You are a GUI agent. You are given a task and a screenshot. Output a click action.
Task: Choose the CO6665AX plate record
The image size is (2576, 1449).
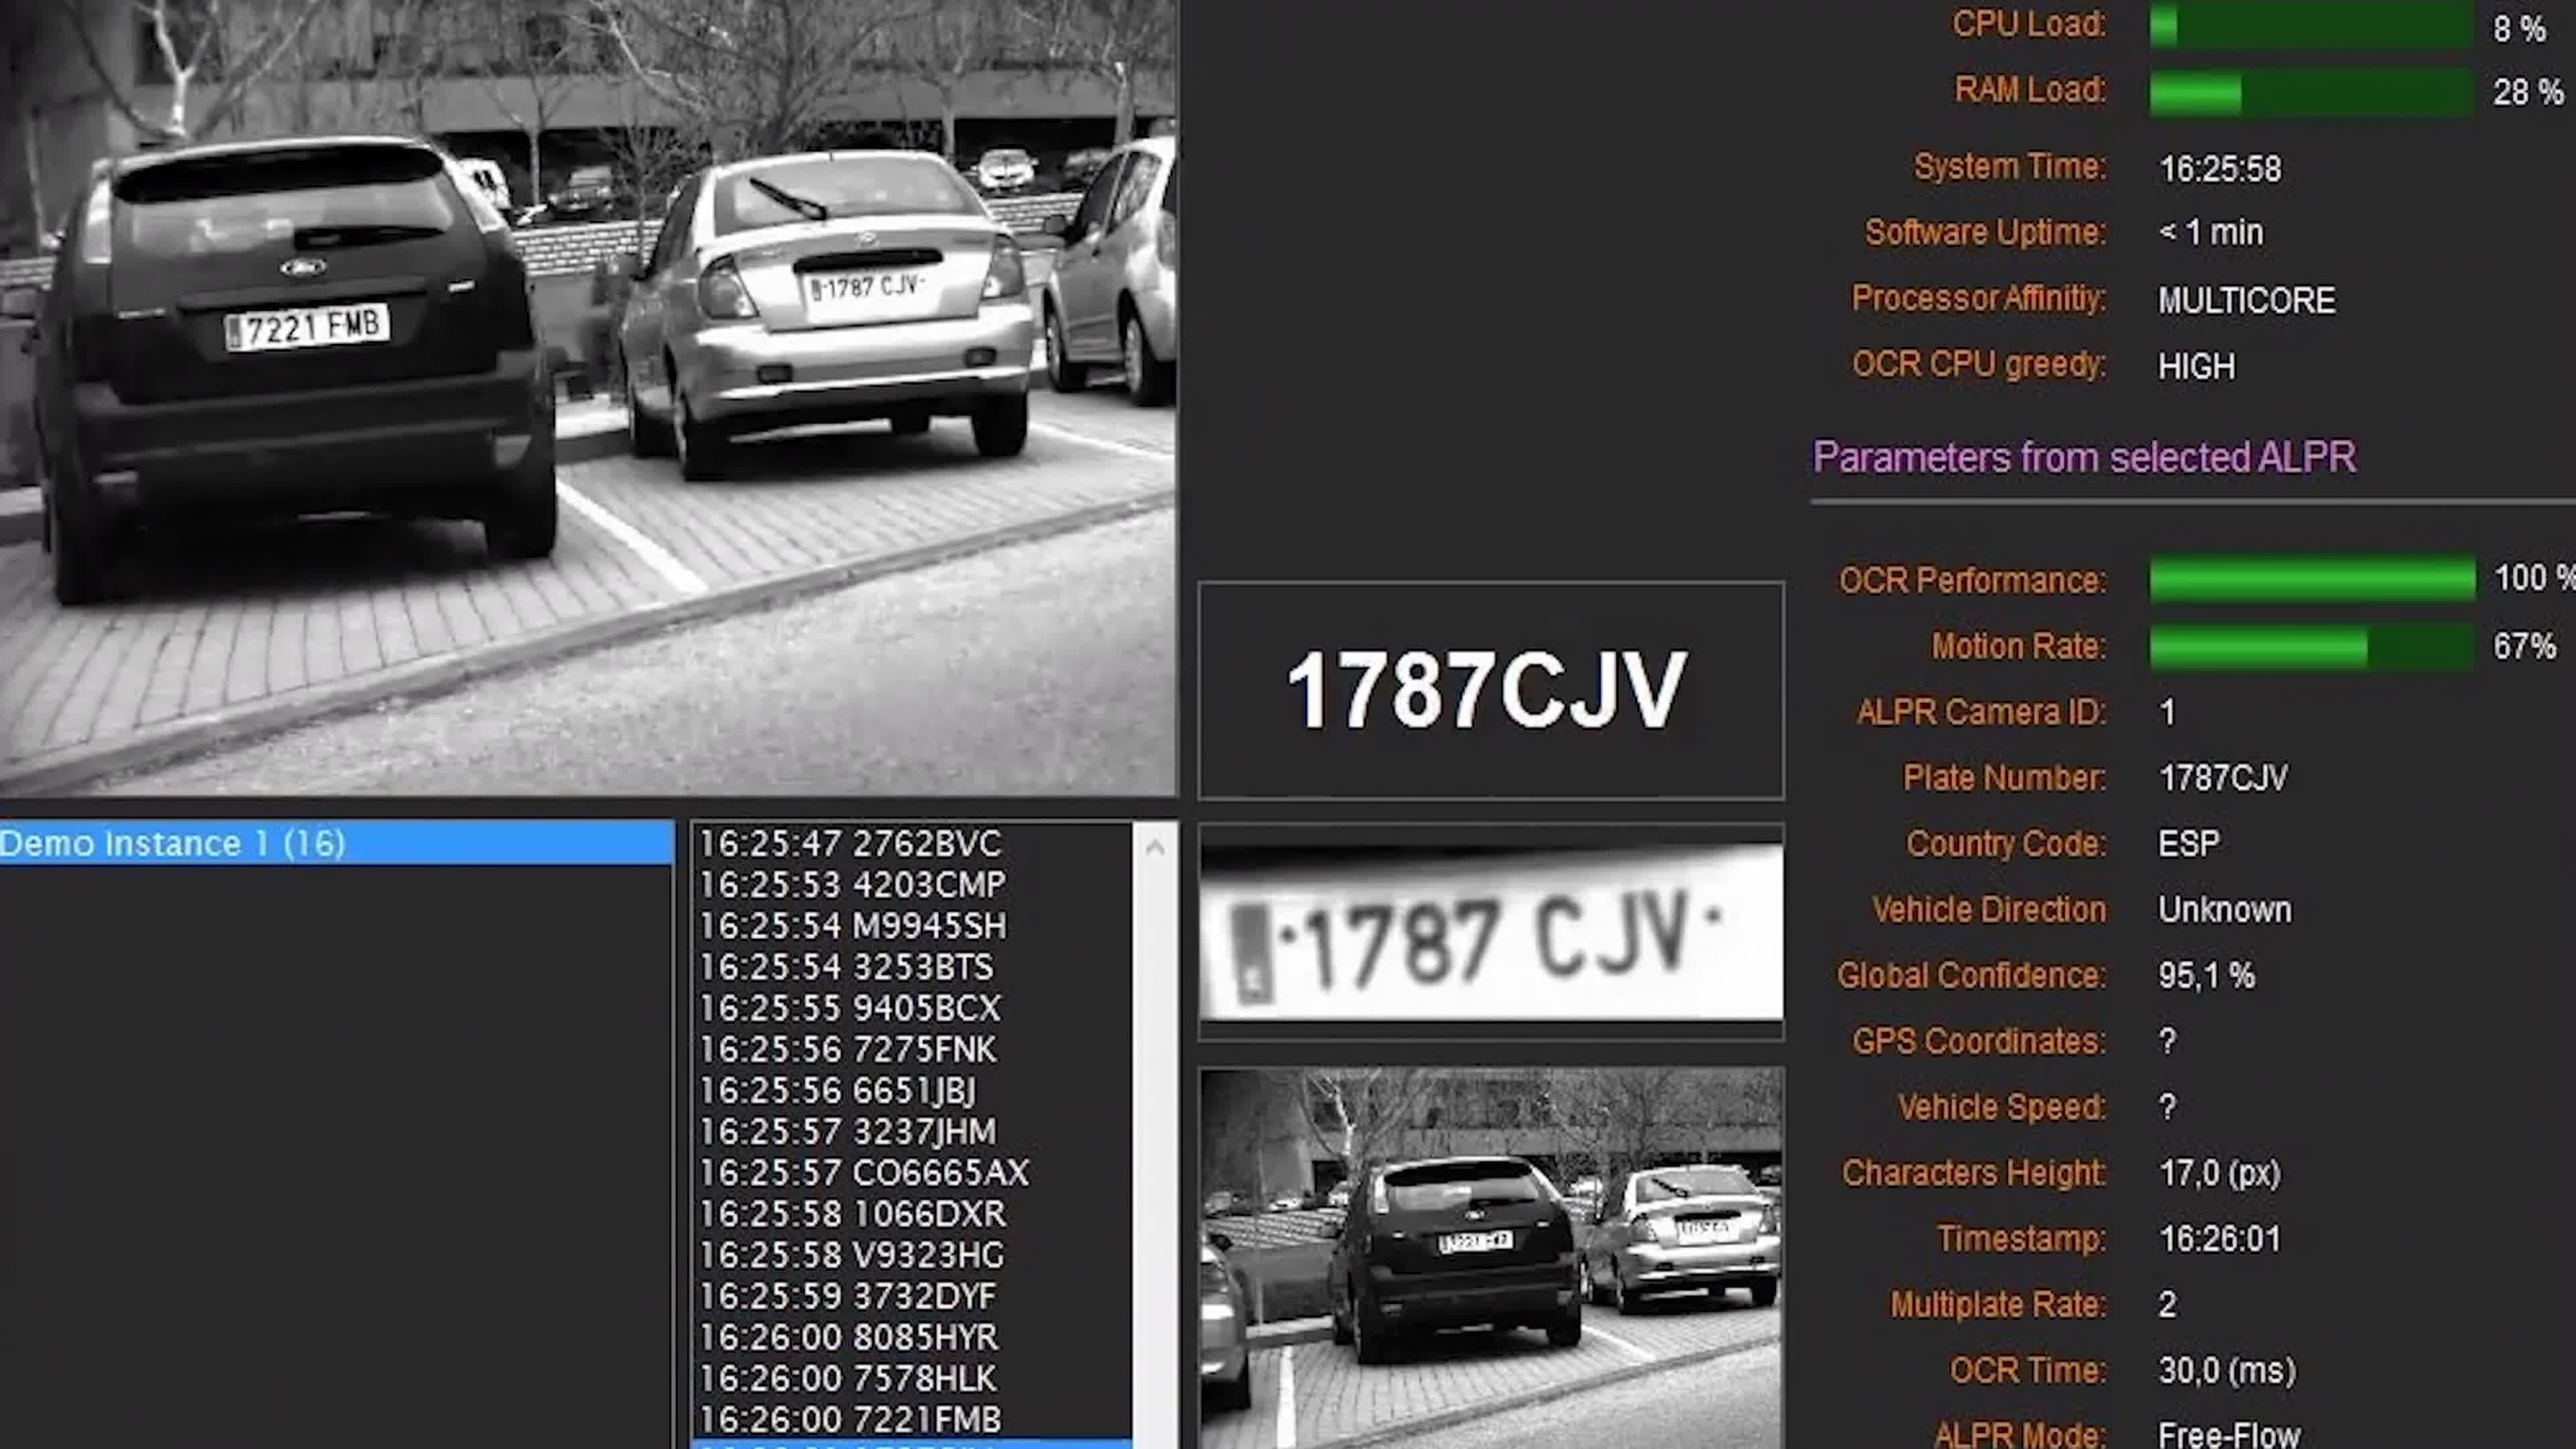(864, 1172)
